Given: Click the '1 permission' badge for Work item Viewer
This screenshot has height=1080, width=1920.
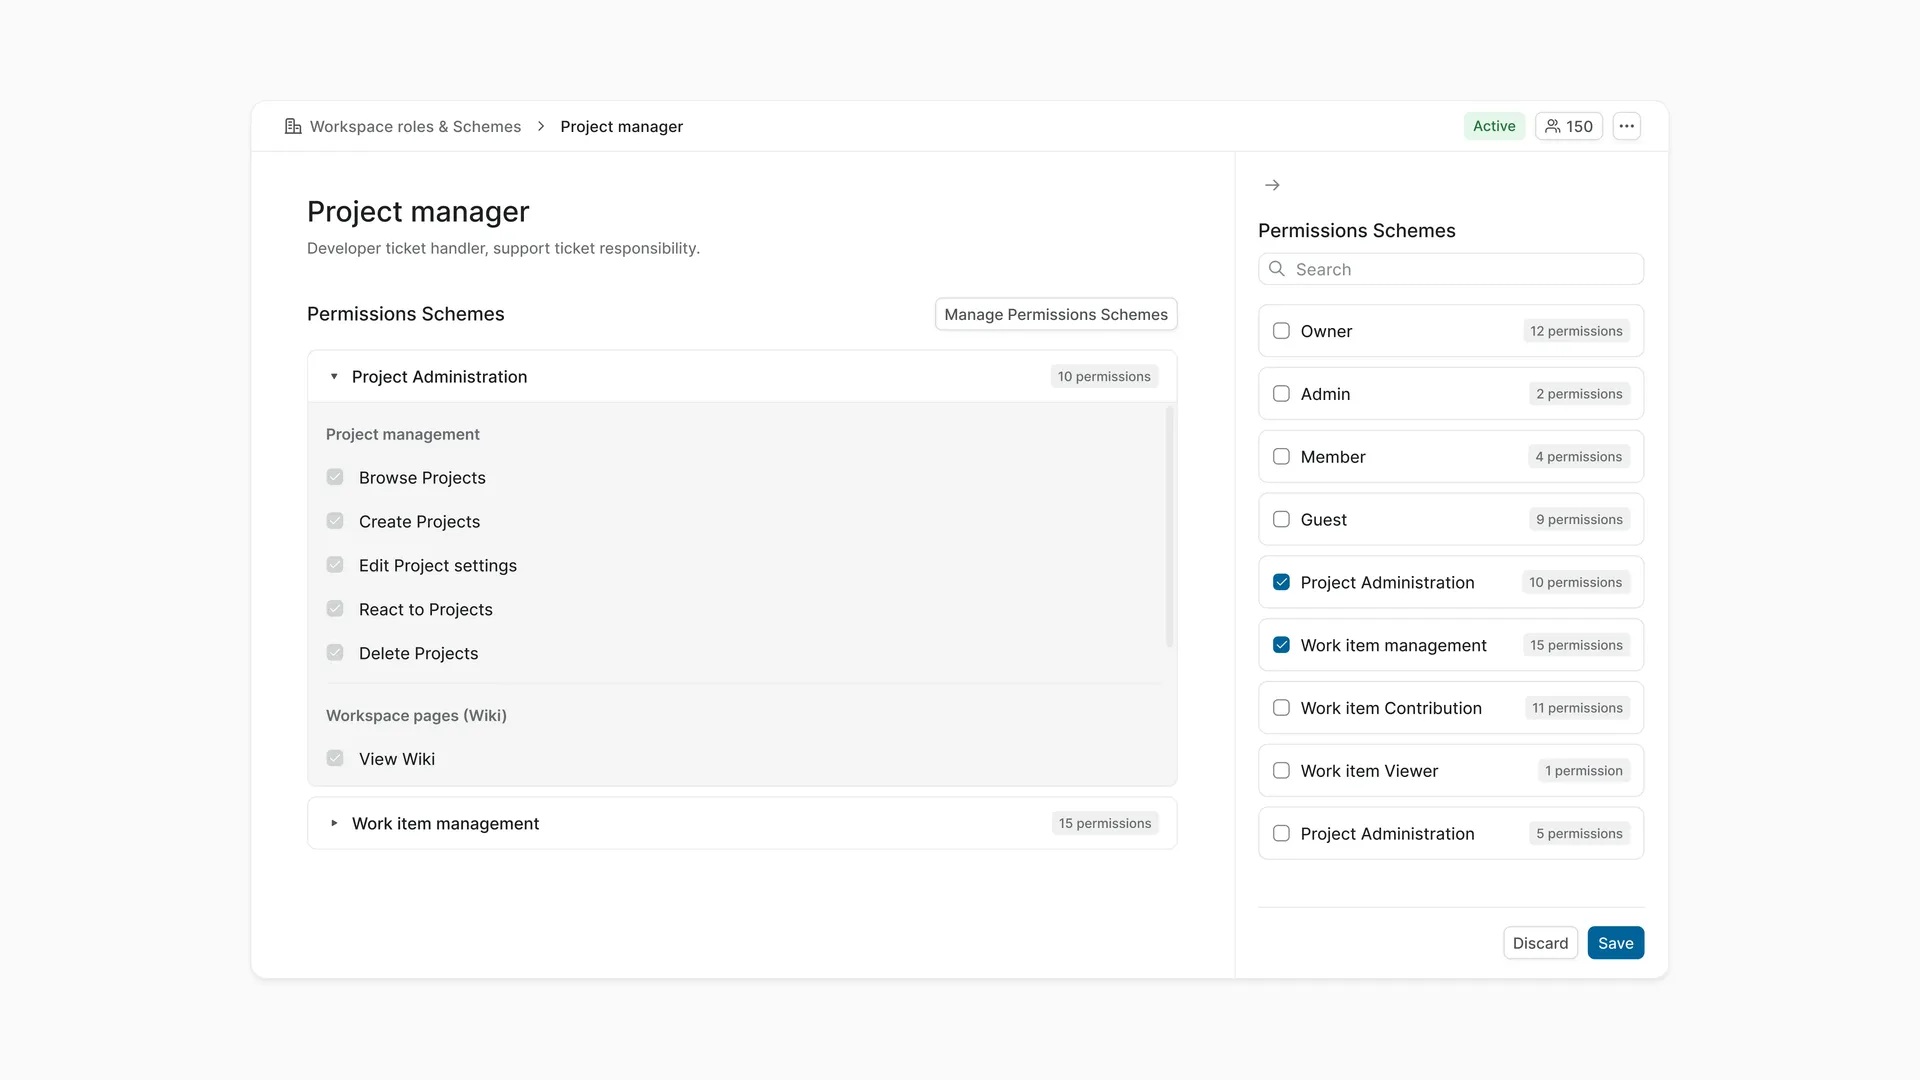Looking at the screenshot, I should click(x=1583, y=771).
